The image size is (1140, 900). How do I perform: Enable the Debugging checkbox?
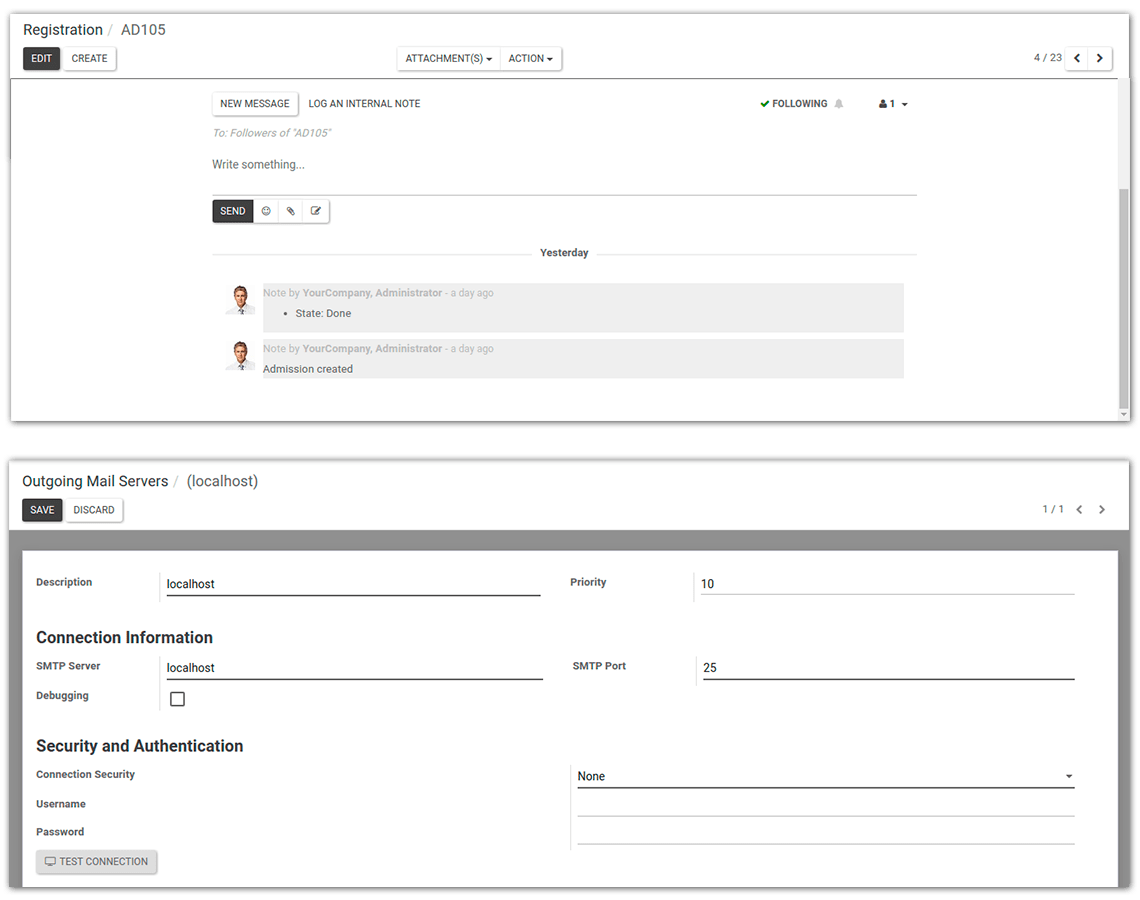[x=177, y=698]
